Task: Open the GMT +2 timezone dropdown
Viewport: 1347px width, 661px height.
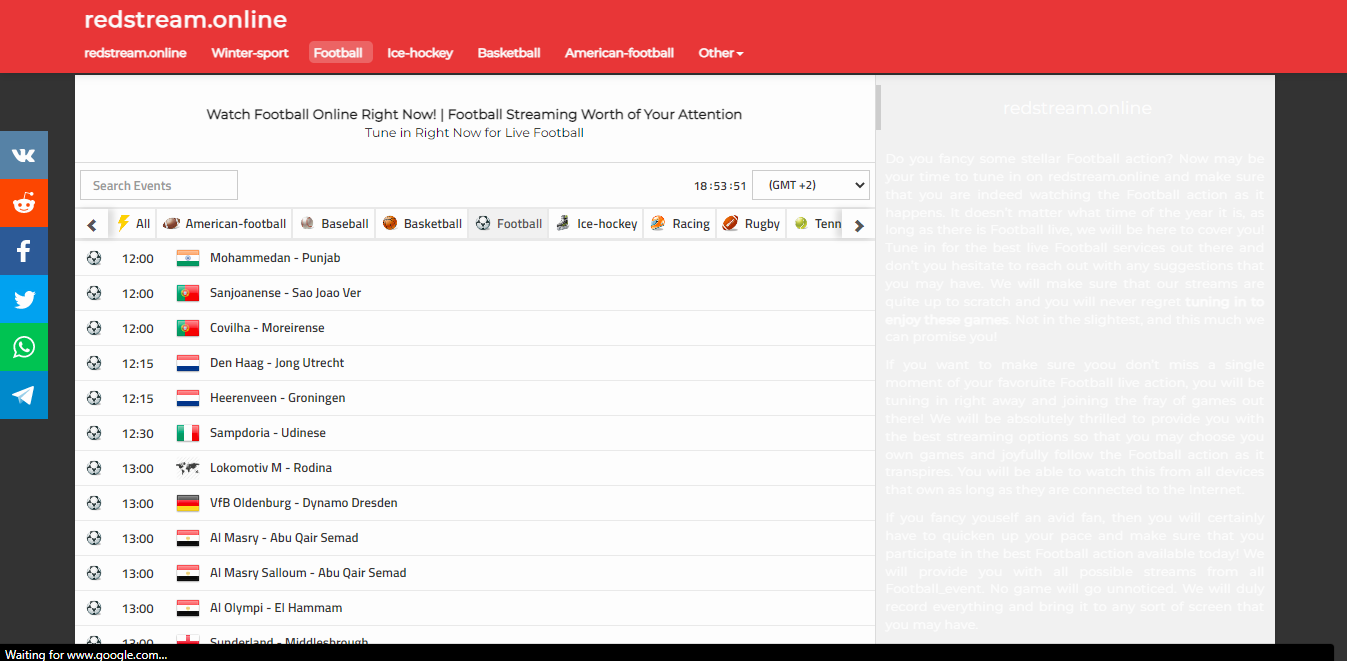Action: click(x=811, y=185)
